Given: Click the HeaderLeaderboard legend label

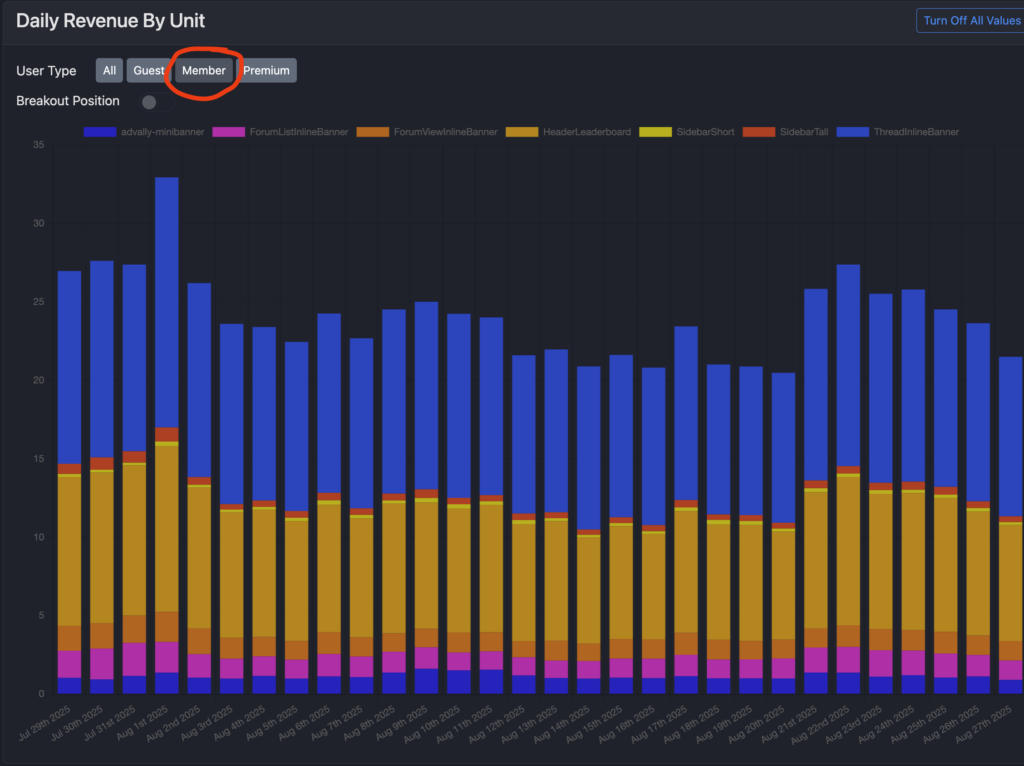Looking at the screenshot, I should click(x=587, y=132).
